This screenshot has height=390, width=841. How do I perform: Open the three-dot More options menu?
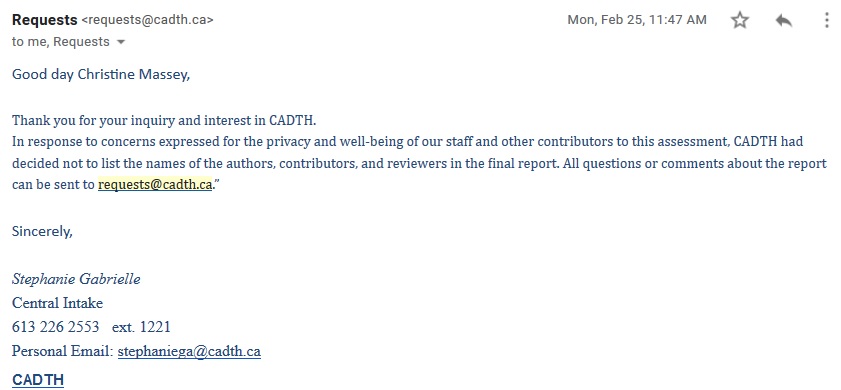pyautogui.click(x=827, y=20)
